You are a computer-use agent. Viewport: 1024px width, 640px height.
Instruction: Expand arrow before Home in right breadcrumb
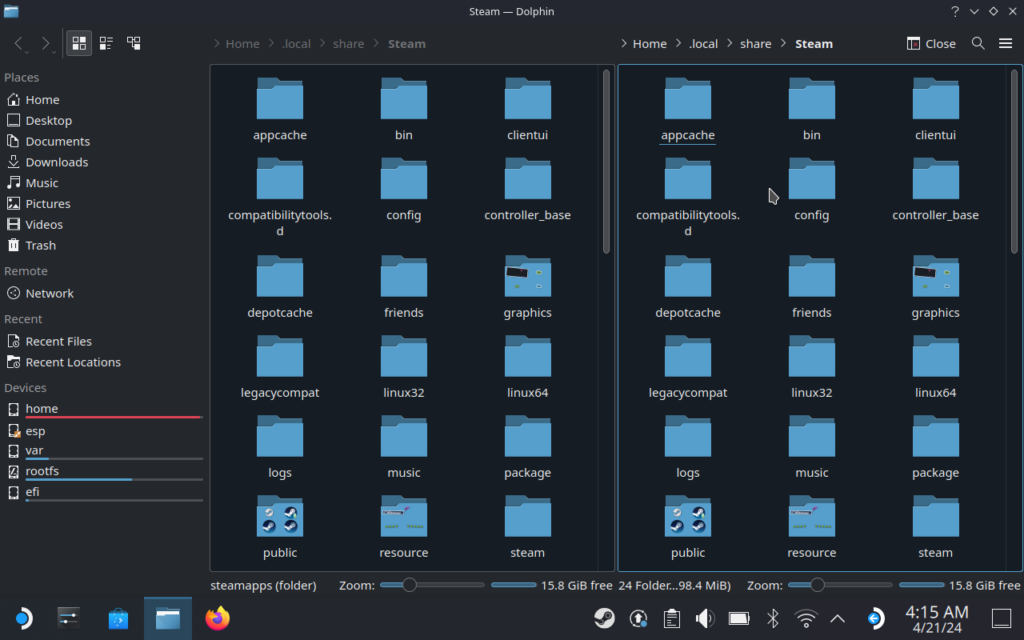624,44
